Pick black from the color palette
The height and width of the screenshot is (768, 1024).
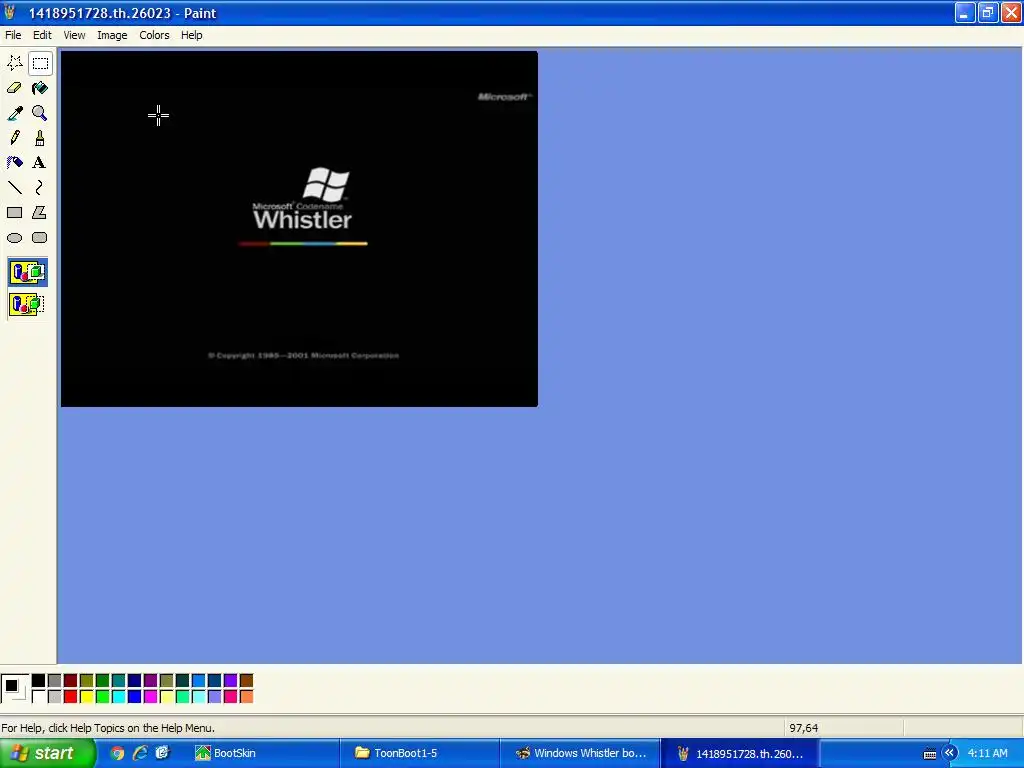pos(39,681)
